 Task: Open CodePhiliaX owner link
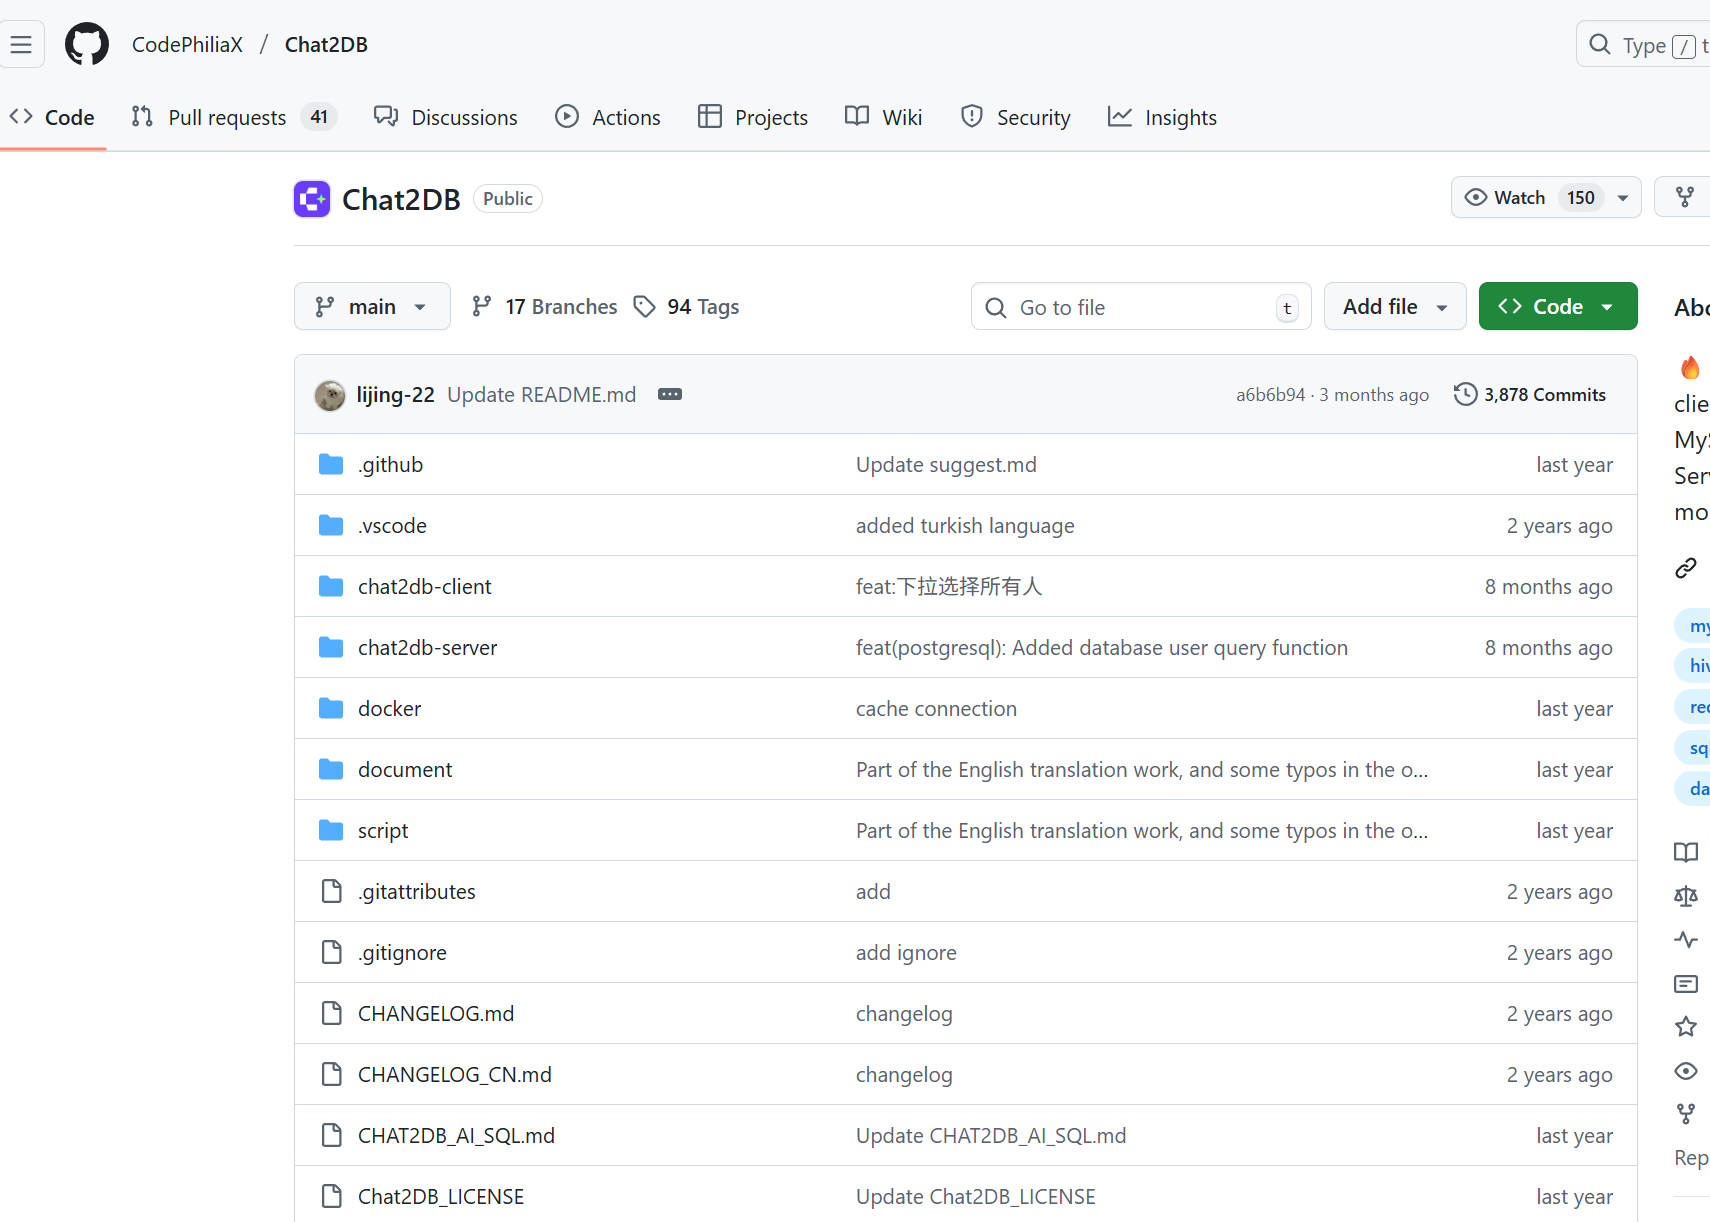pos(187,44)
